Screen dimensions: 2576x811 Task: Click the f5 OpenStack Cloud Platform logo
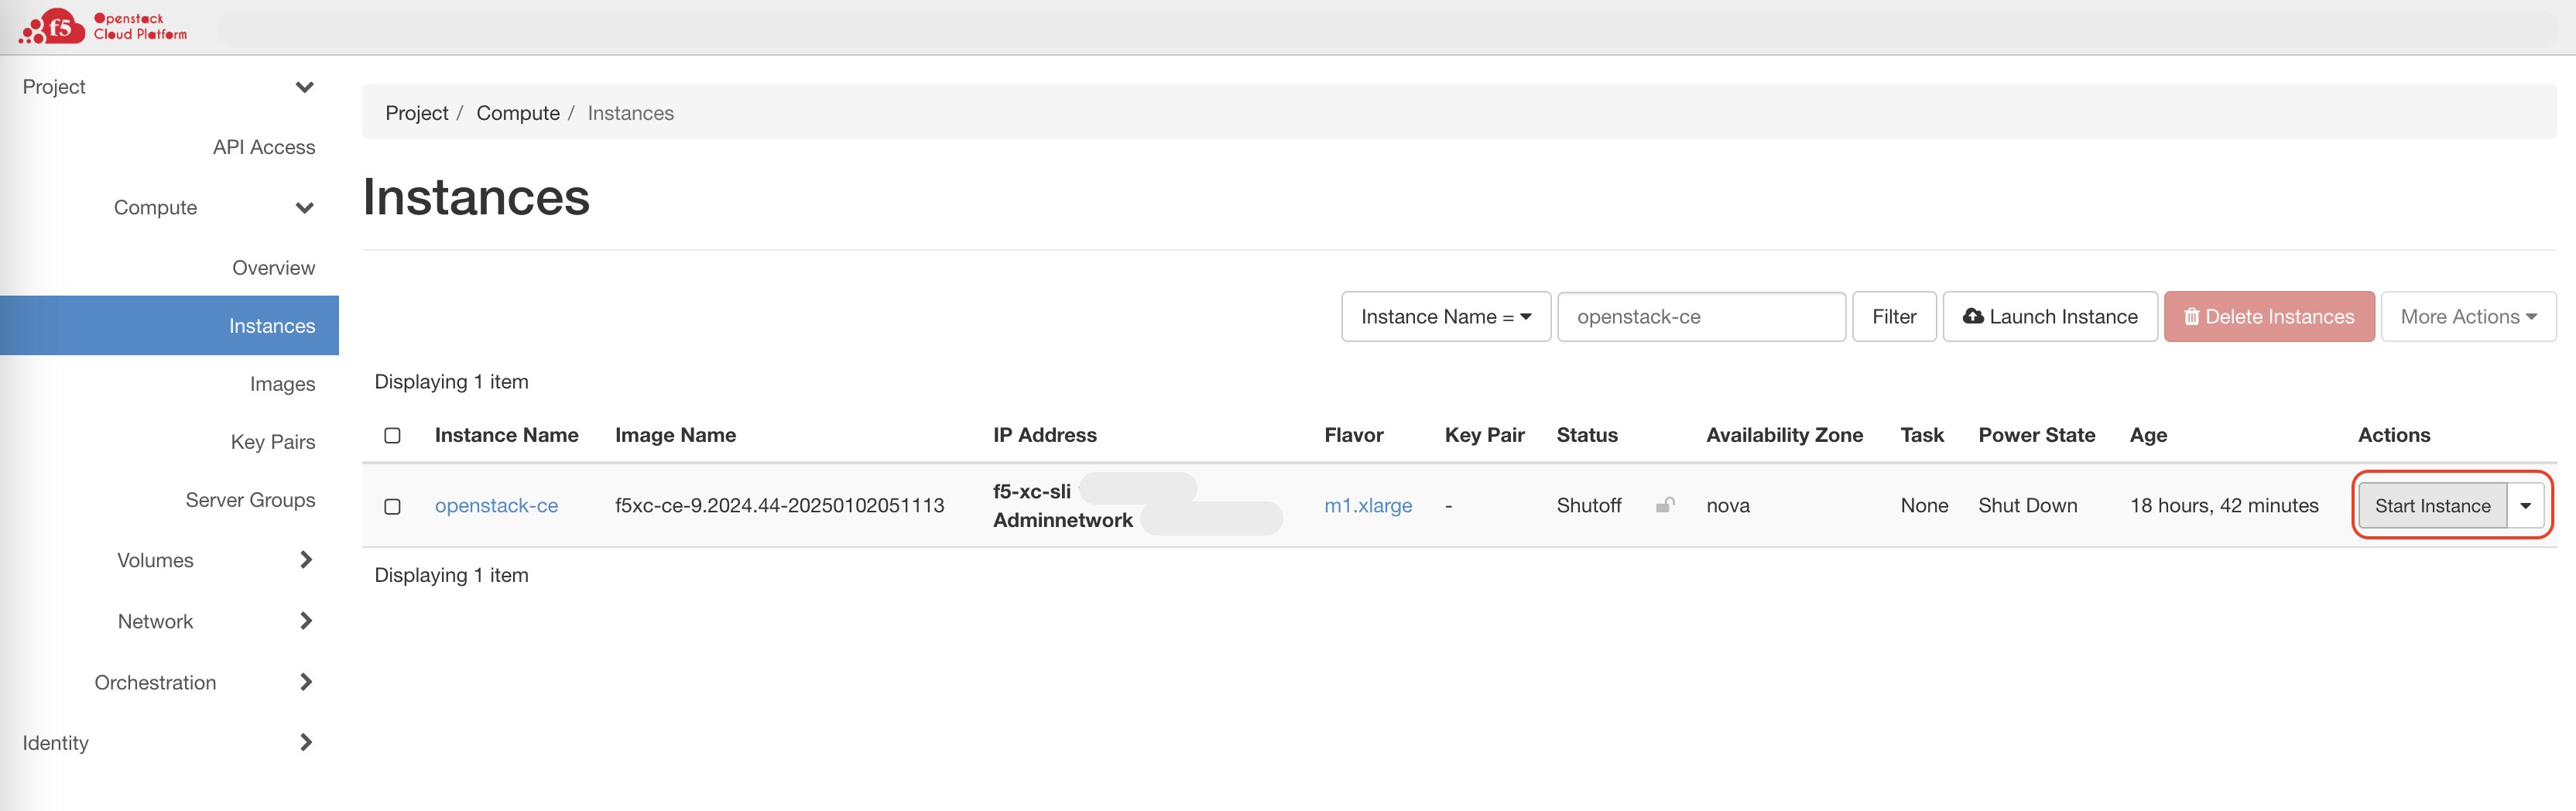tap(100, 26)
